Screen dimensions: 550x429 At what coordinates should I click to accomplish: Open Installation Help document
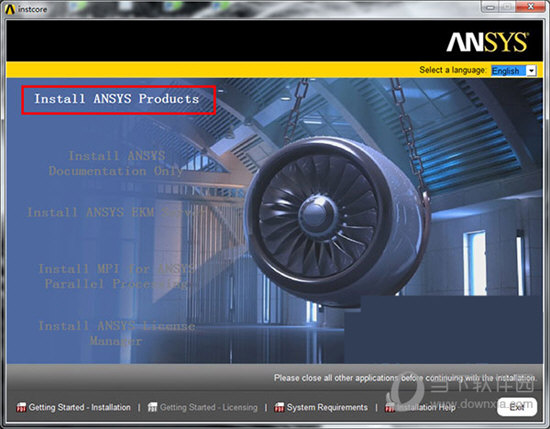pos(426,407)
